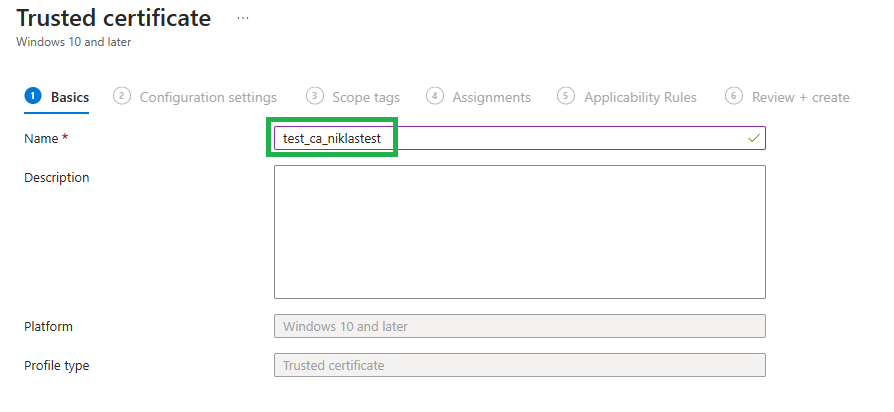Click the step 6 number circle

pos(734,96)
